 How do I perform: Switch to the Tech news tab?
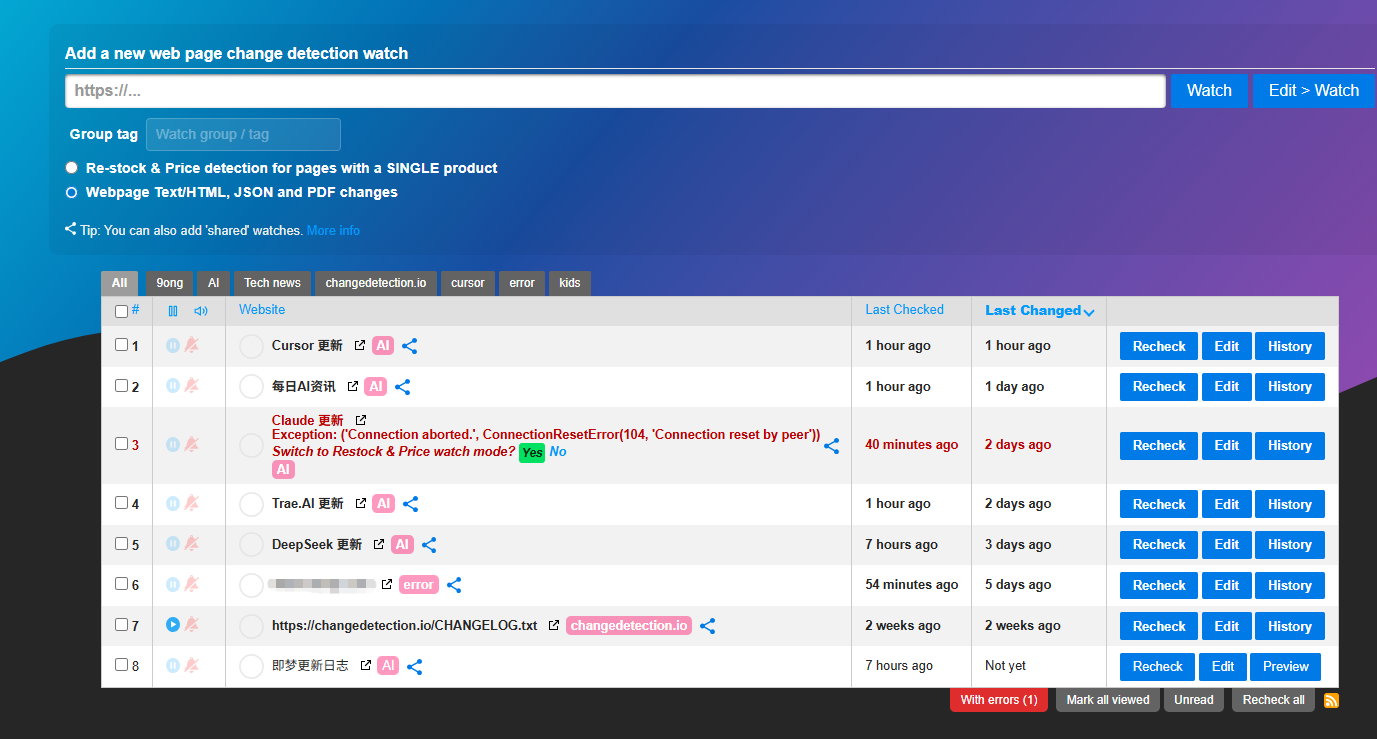[x=272, y=283]
